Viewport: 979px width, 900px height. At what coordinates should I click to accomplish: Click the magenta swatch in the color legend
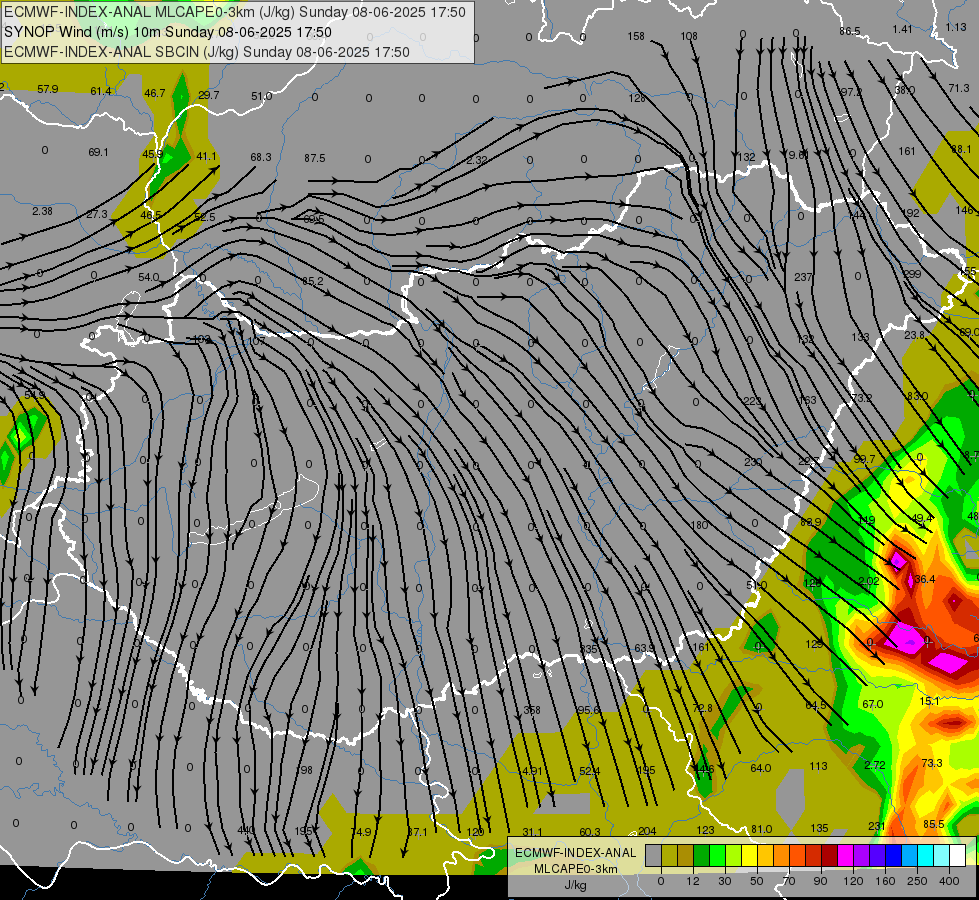pos(845,855)
